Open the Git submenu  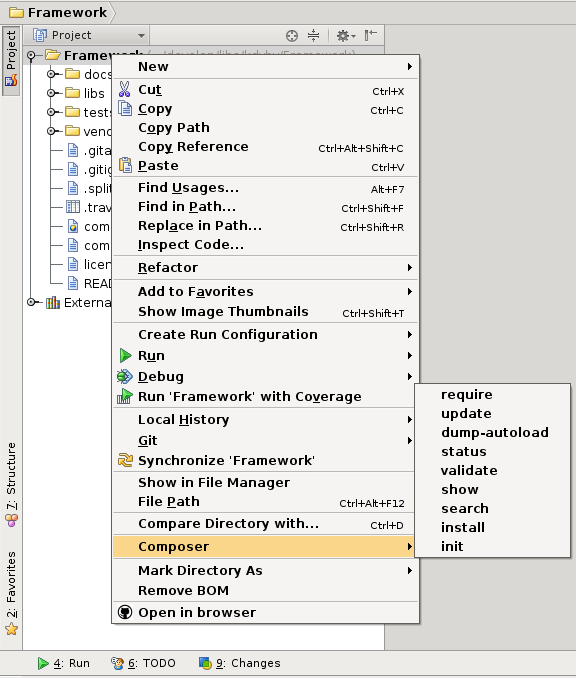pos(265,440)
